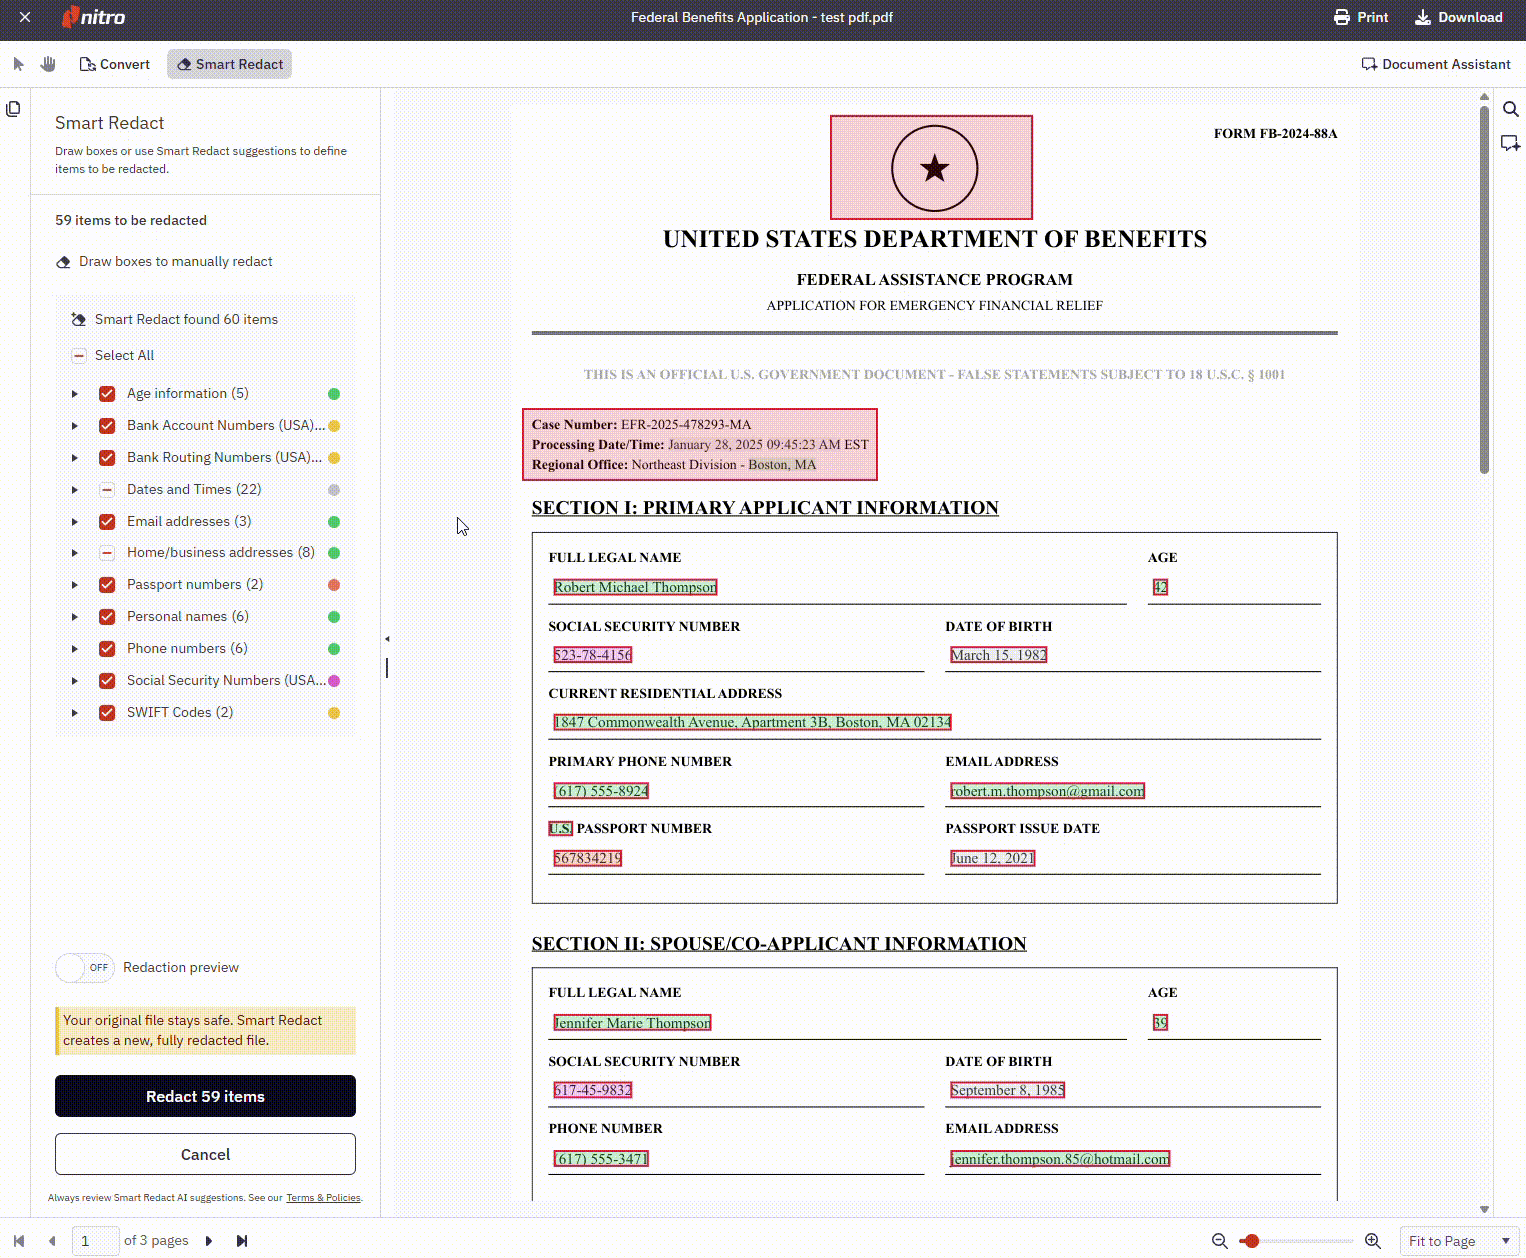The image size is (1526, 1258).
Task: Zoom out with the minus magnifier
Action: pos(1219,1241)
